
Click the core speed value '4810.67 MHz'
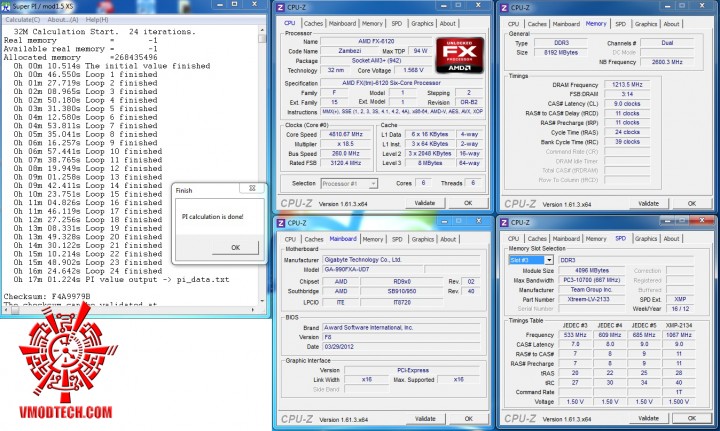point(346,134)
